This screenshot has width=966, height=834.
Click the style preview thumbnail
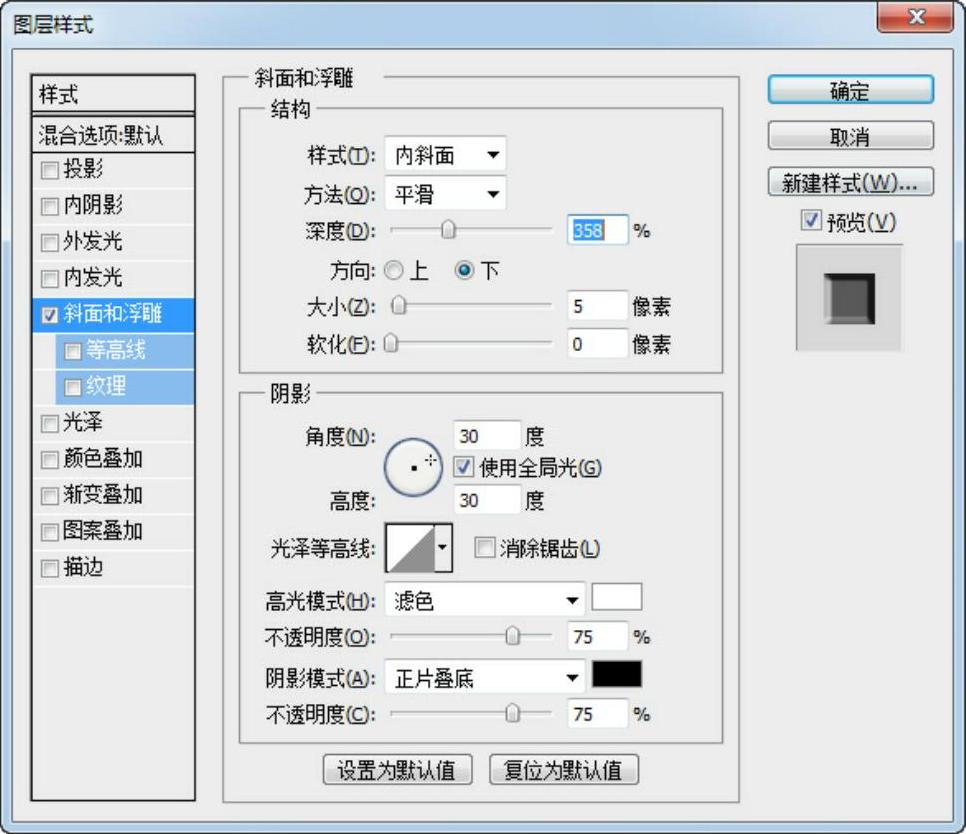tap(849, 298)
